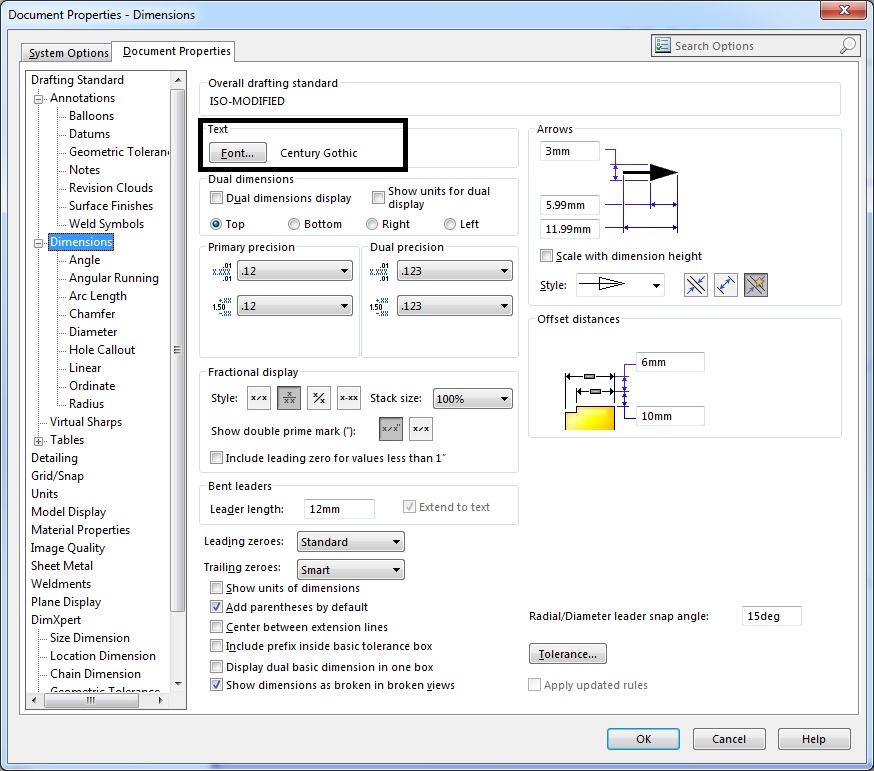Screen dimensions: 874x771
Task: Select the horizontal stacked fraction style
Action: 289,398
